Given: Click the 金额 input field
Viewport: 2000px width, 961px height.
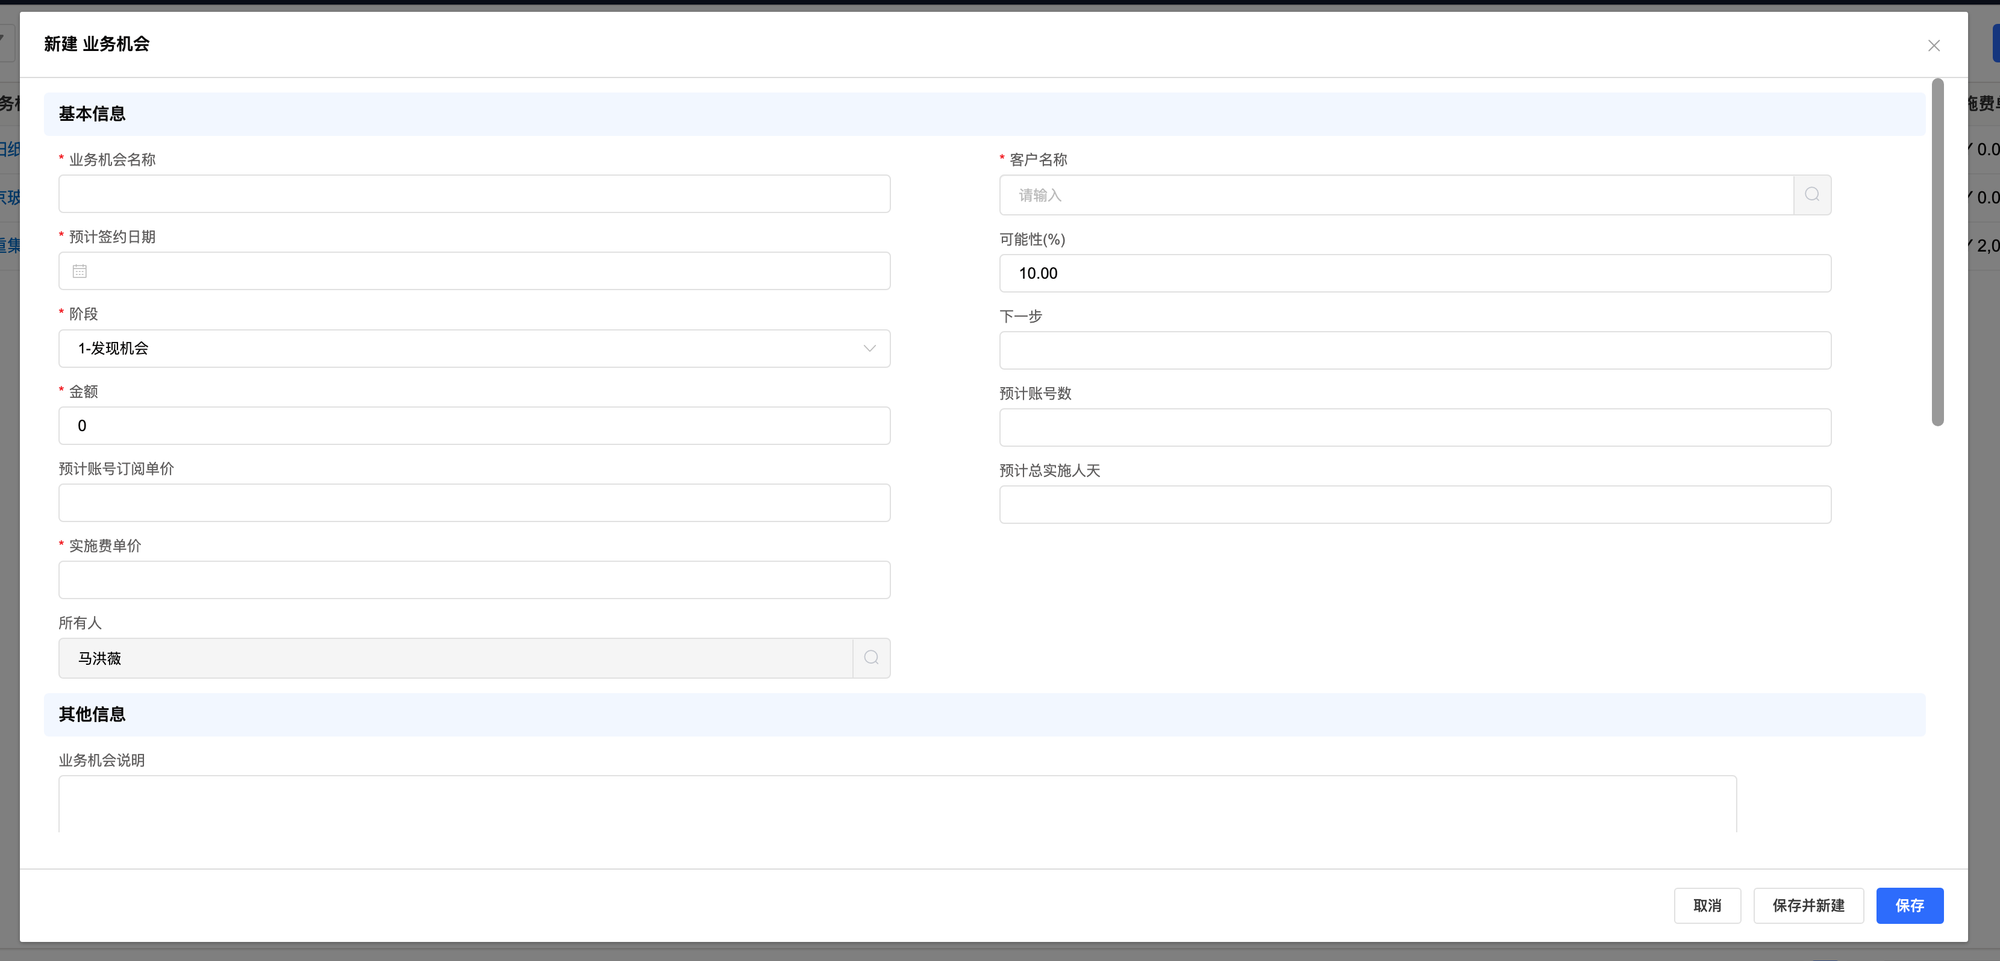Looking at the screenshot, I should click(x=474, y=426).
